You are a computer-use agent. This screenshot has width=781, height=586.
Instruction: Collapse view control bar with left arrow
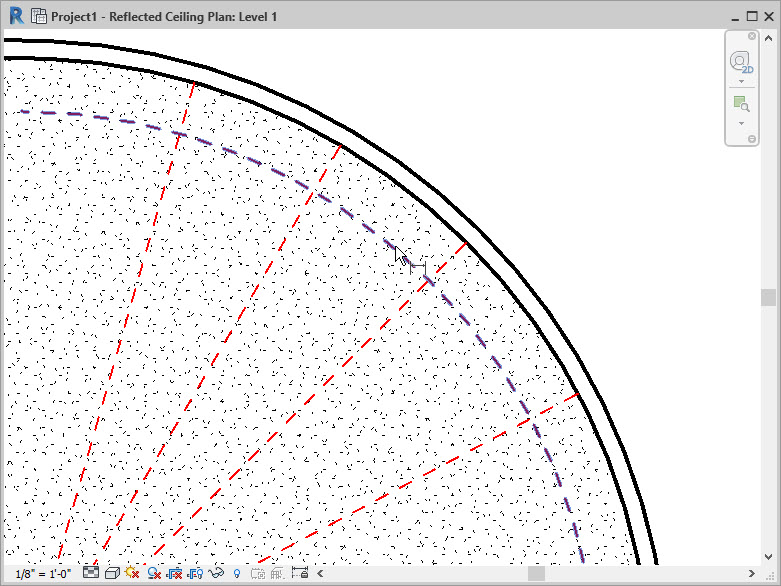click(320, 574)
